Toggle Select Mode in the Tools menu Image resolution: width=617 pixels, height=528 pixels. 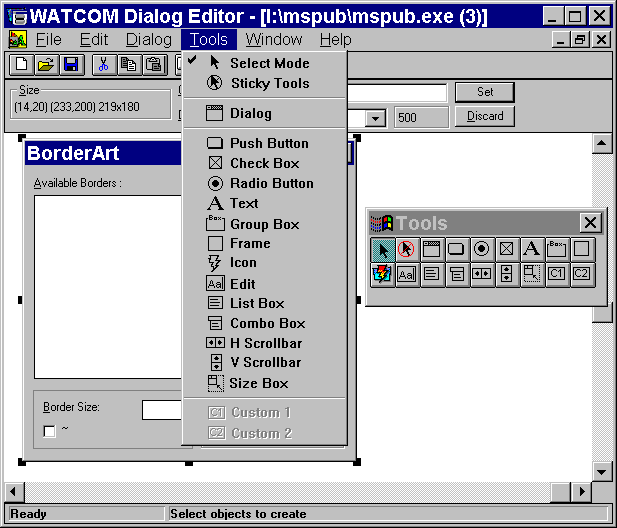(269, 63)
